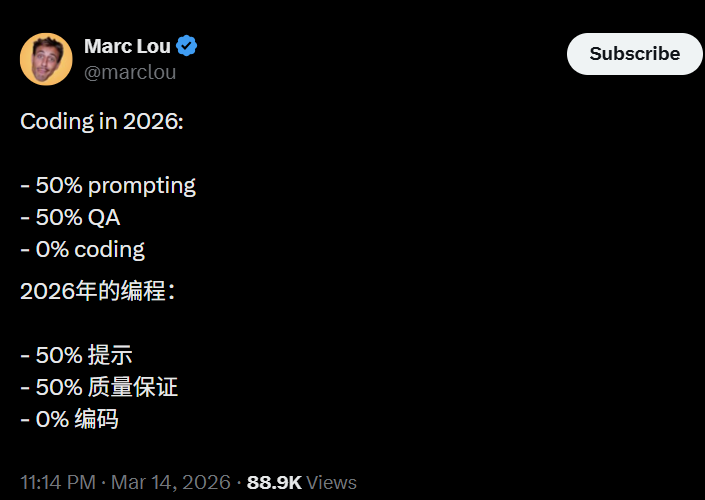Click the lowercase 'coding' after 0%
The width and height of the screenshot is (705, 500).
tap(109, 249)
